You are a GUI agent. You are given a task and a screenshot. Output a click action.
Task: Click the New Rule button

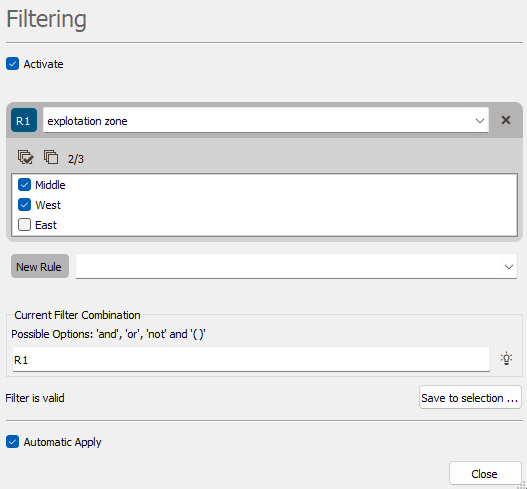point(40,266)
